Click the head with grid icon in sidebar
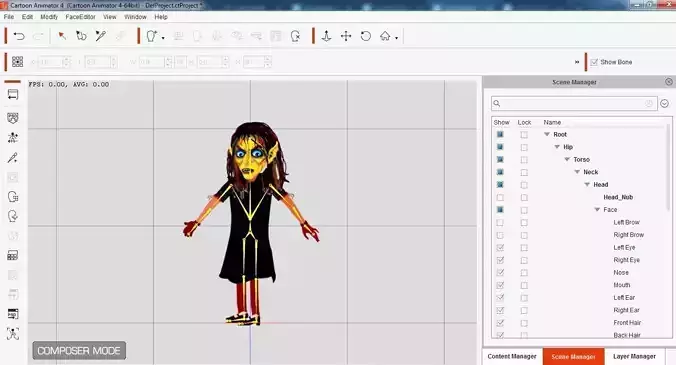Viewport: 676px width, 365px height. click(x=13, y=197)
